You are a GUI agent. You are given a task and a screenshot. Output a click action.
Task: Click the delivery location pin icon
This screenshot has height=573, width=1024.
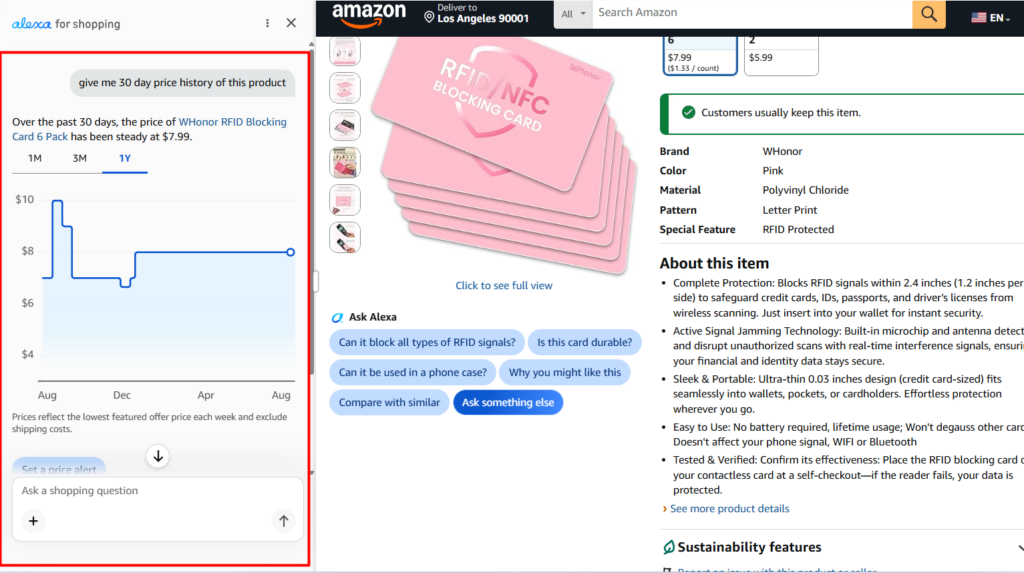[x=429, y=16]
